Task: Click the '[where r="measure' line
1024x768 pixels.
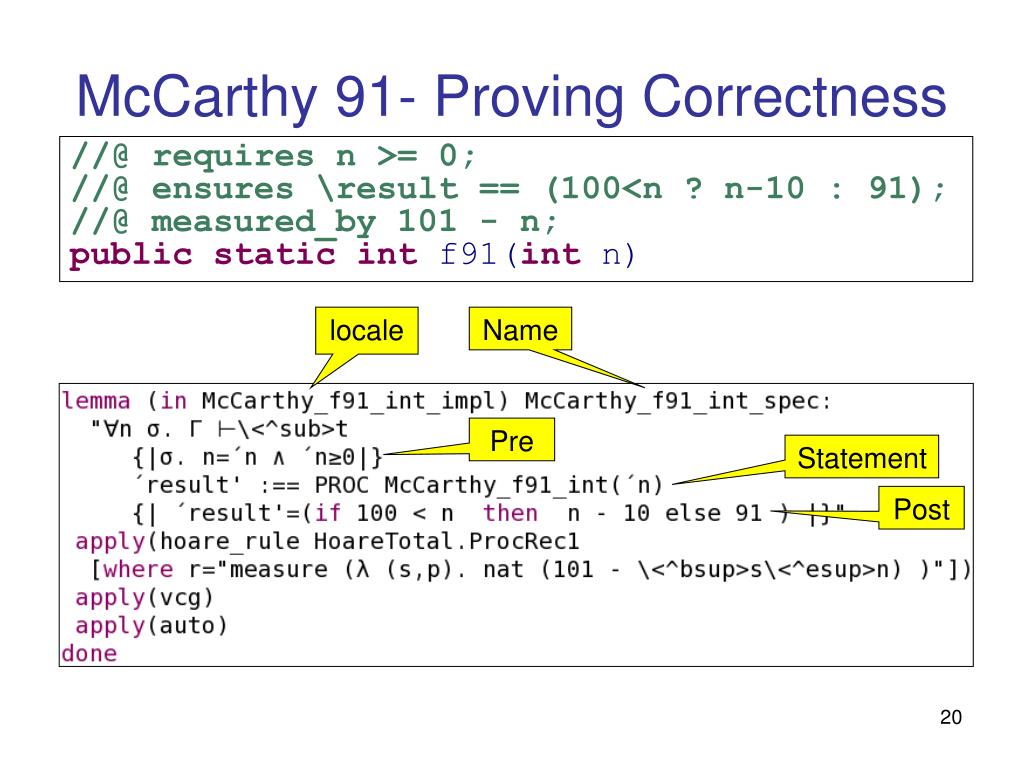Action: 530,569
